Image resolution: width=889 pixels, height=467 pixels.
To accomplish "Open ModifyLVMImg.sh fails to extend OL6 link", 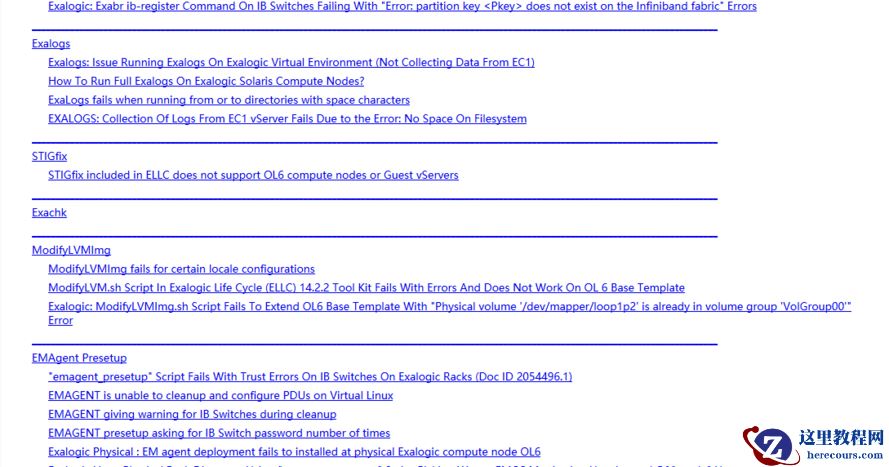I will click(450, 307).
